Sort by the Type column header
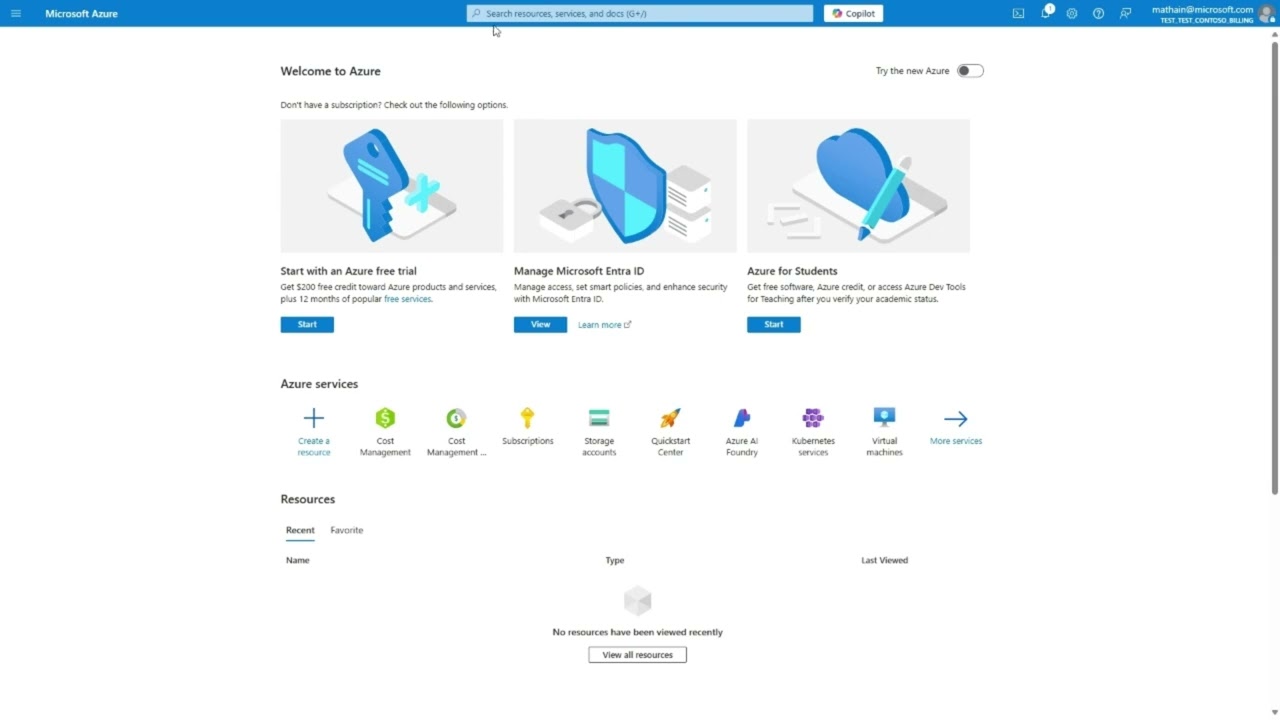 615,560
